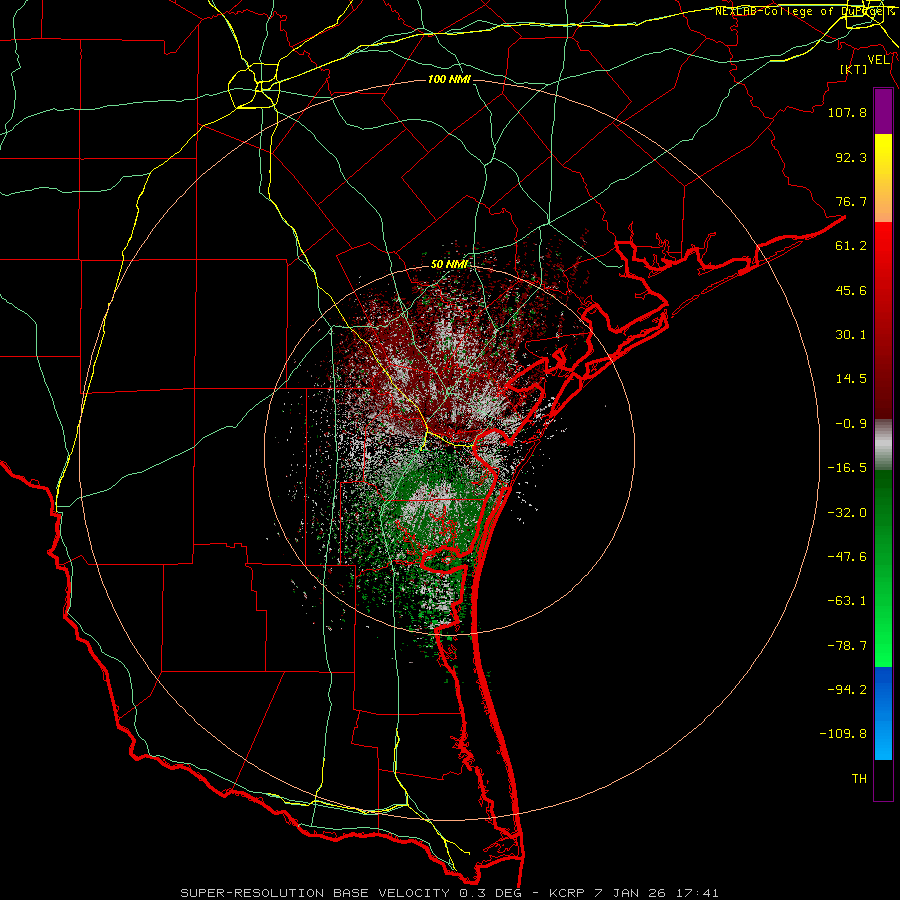Click the -94.2 legend value
The image size is (900, 900).
(847, 689)
